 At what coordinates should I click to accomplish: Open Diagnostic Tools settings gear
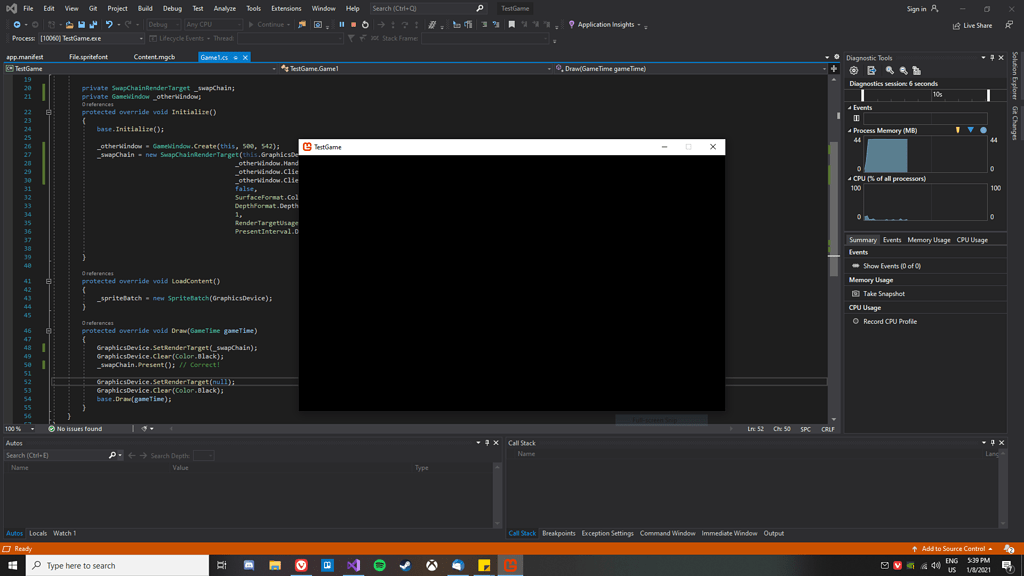pos(854,71)
